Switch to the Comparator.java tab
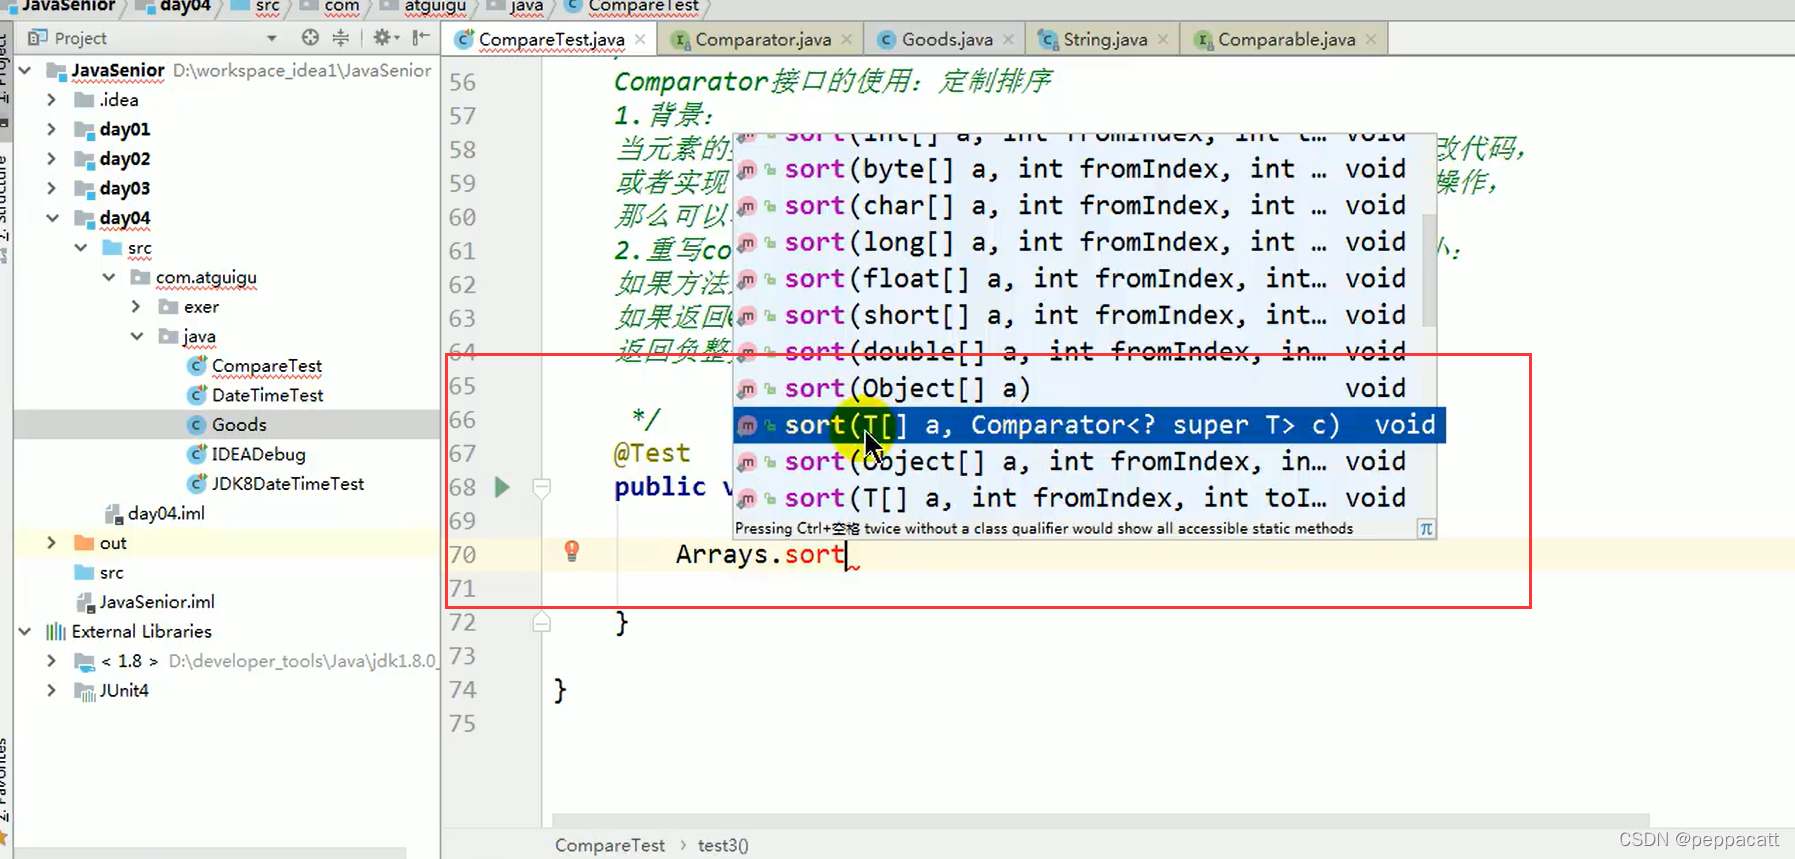 coord(763,39)
